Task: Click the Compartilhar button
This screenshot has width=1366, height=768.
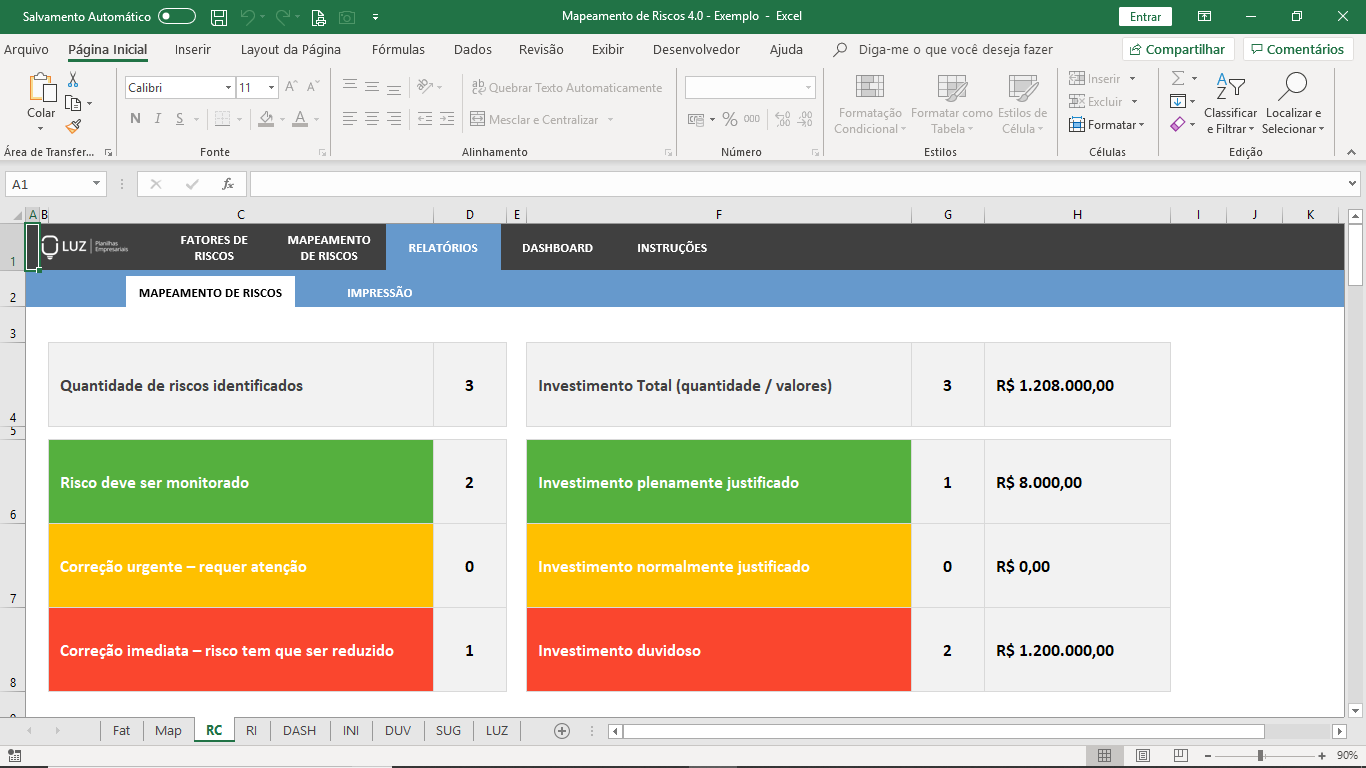Action: (x=1178, y=49)
